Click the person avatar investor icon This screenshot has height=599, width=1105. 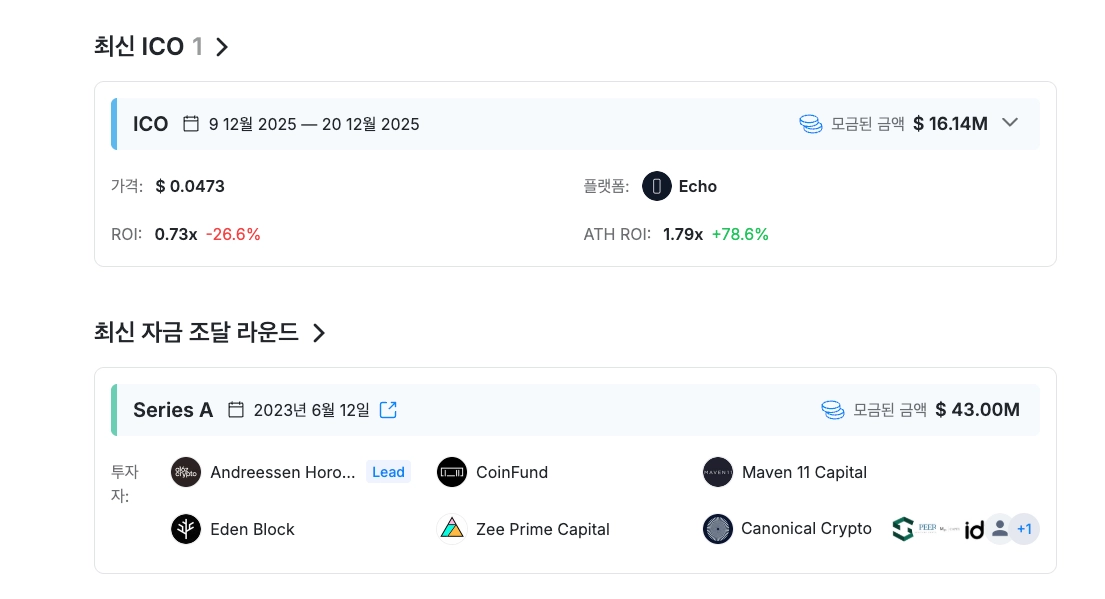coord(999,529)
